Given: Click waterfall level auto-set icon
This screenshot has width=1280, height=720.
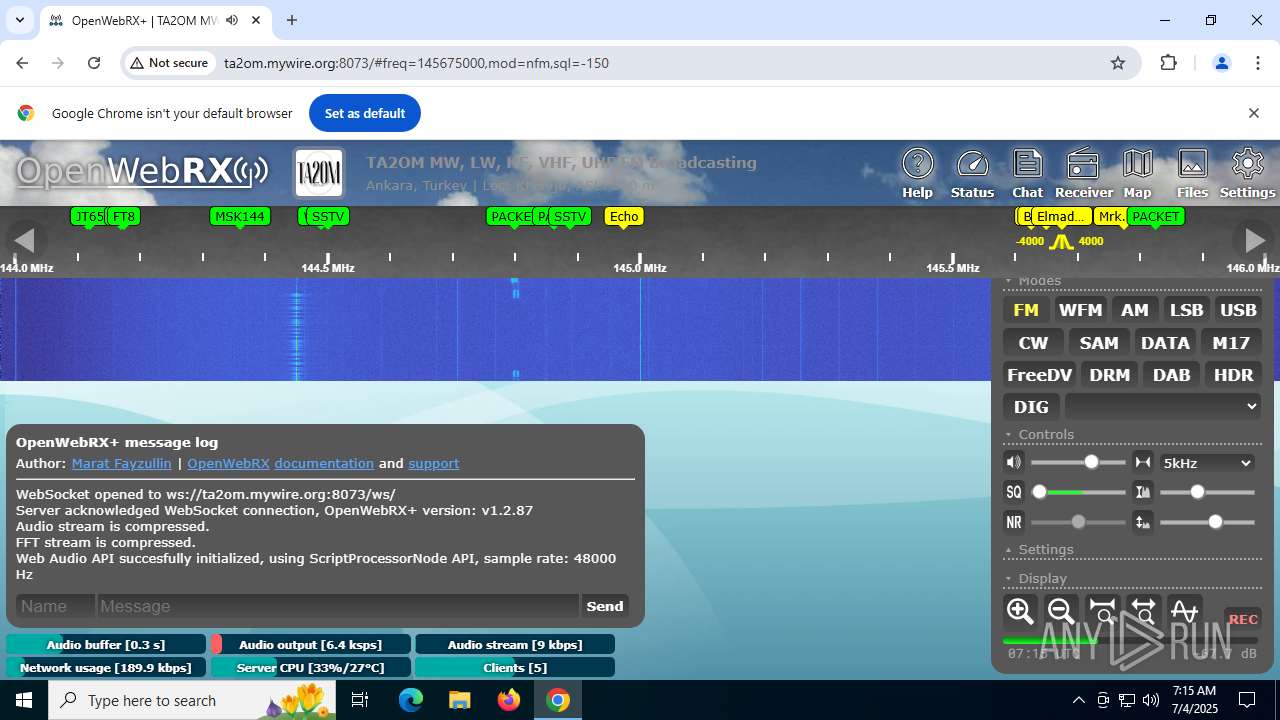Looking at the screenshot, I should (1142, 522).
